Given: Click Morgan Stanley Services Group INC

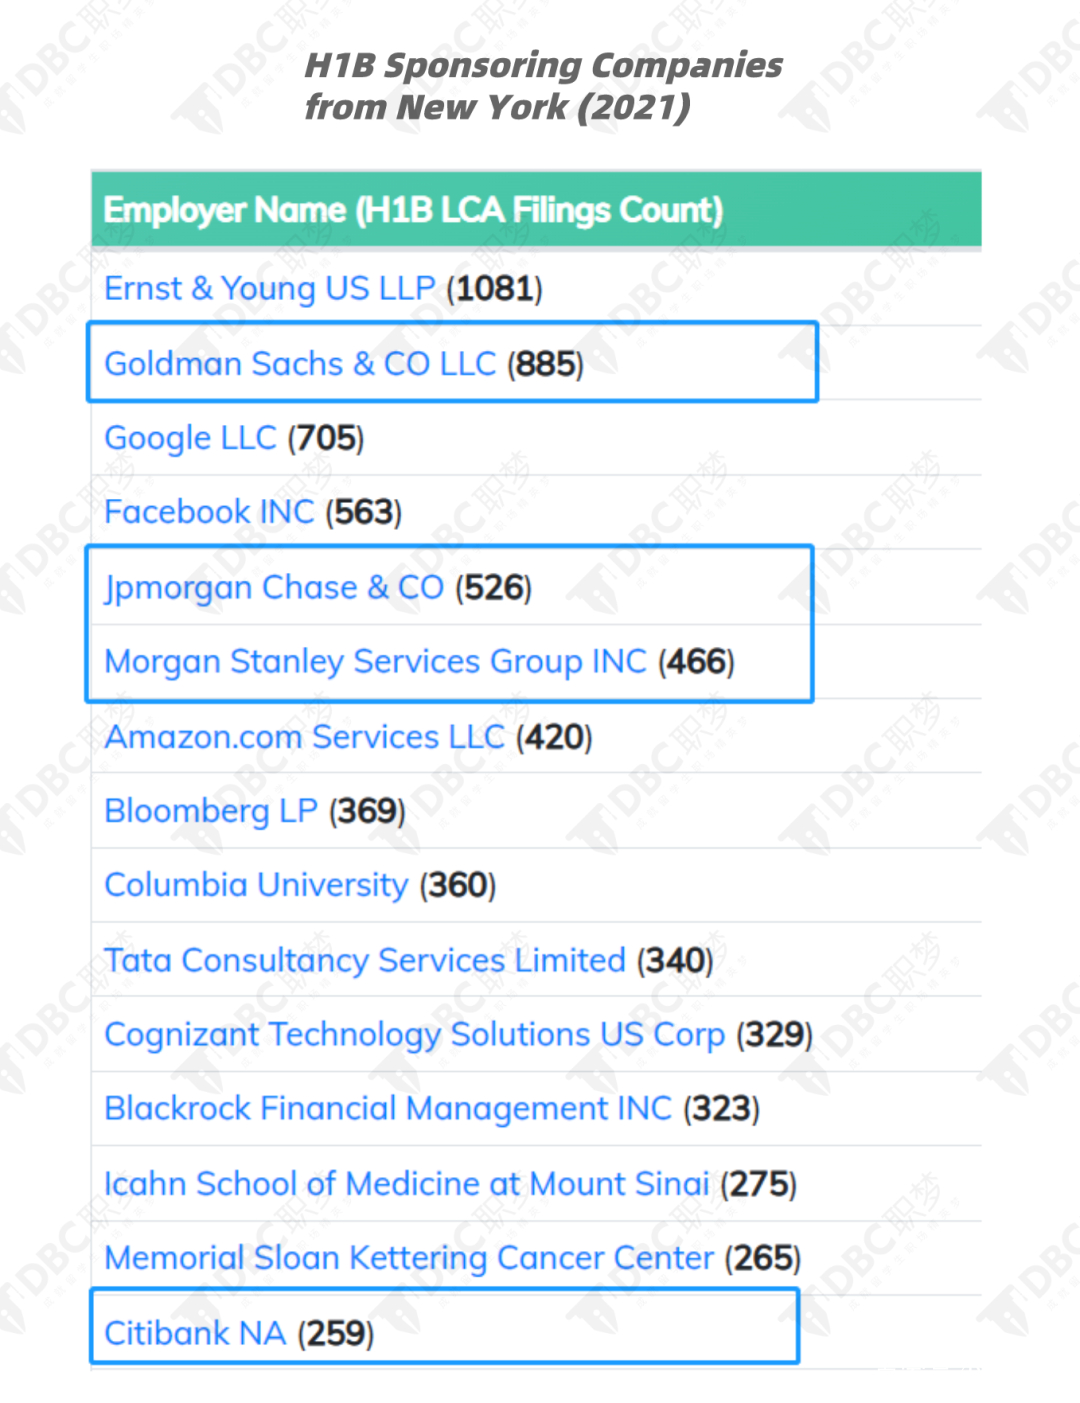Looking at the screenshot, I should [376, 662].
